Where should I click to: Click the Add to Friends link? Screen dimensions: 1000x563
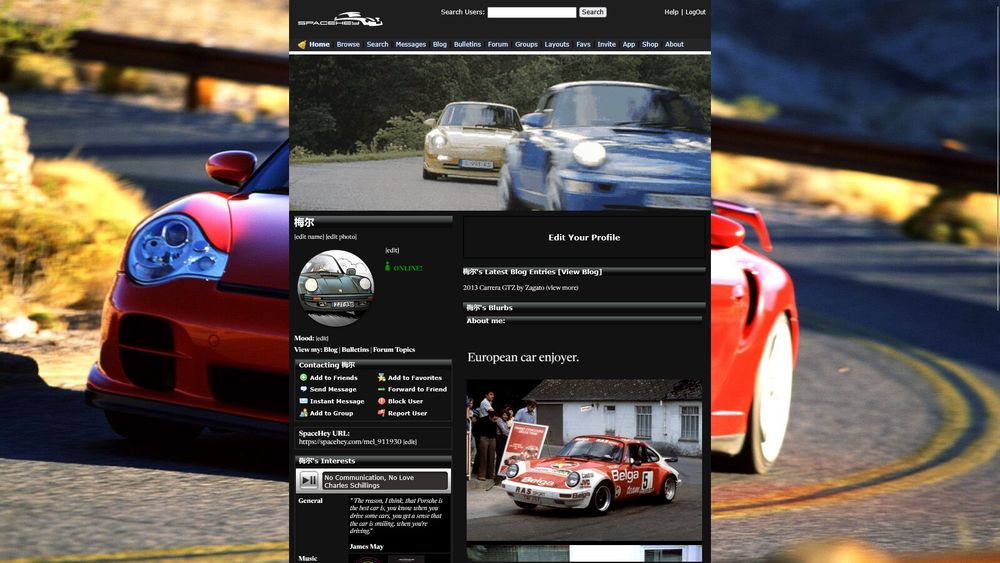(x=334, y=377)
